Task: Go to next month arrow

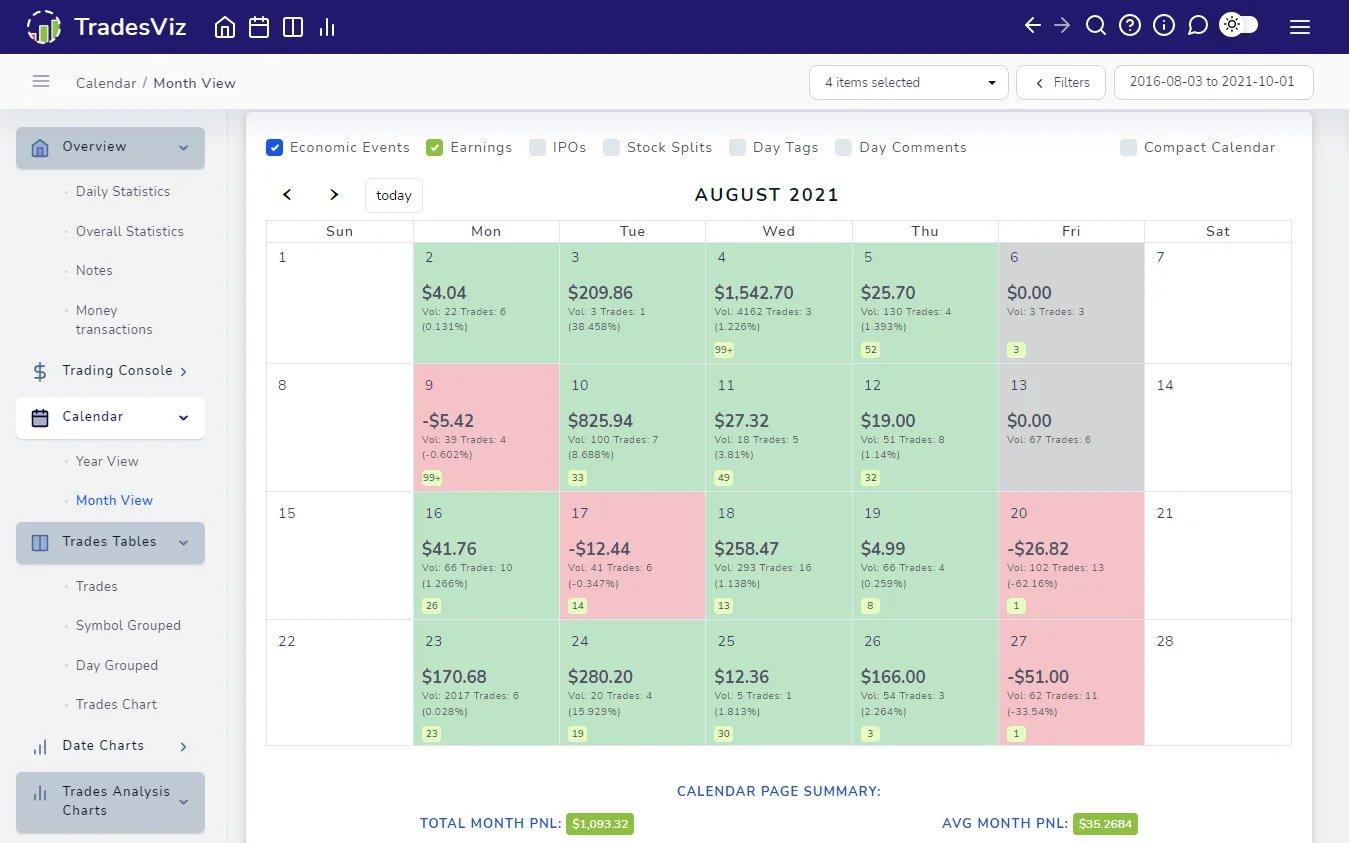Action: click(334, 195)
